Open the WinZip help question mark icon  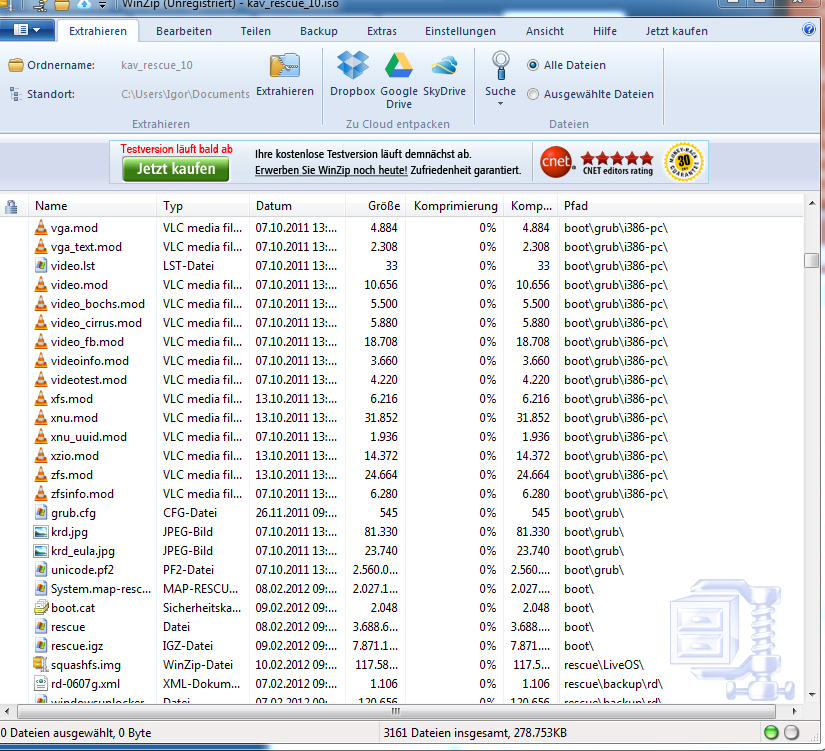pos(809,29)
